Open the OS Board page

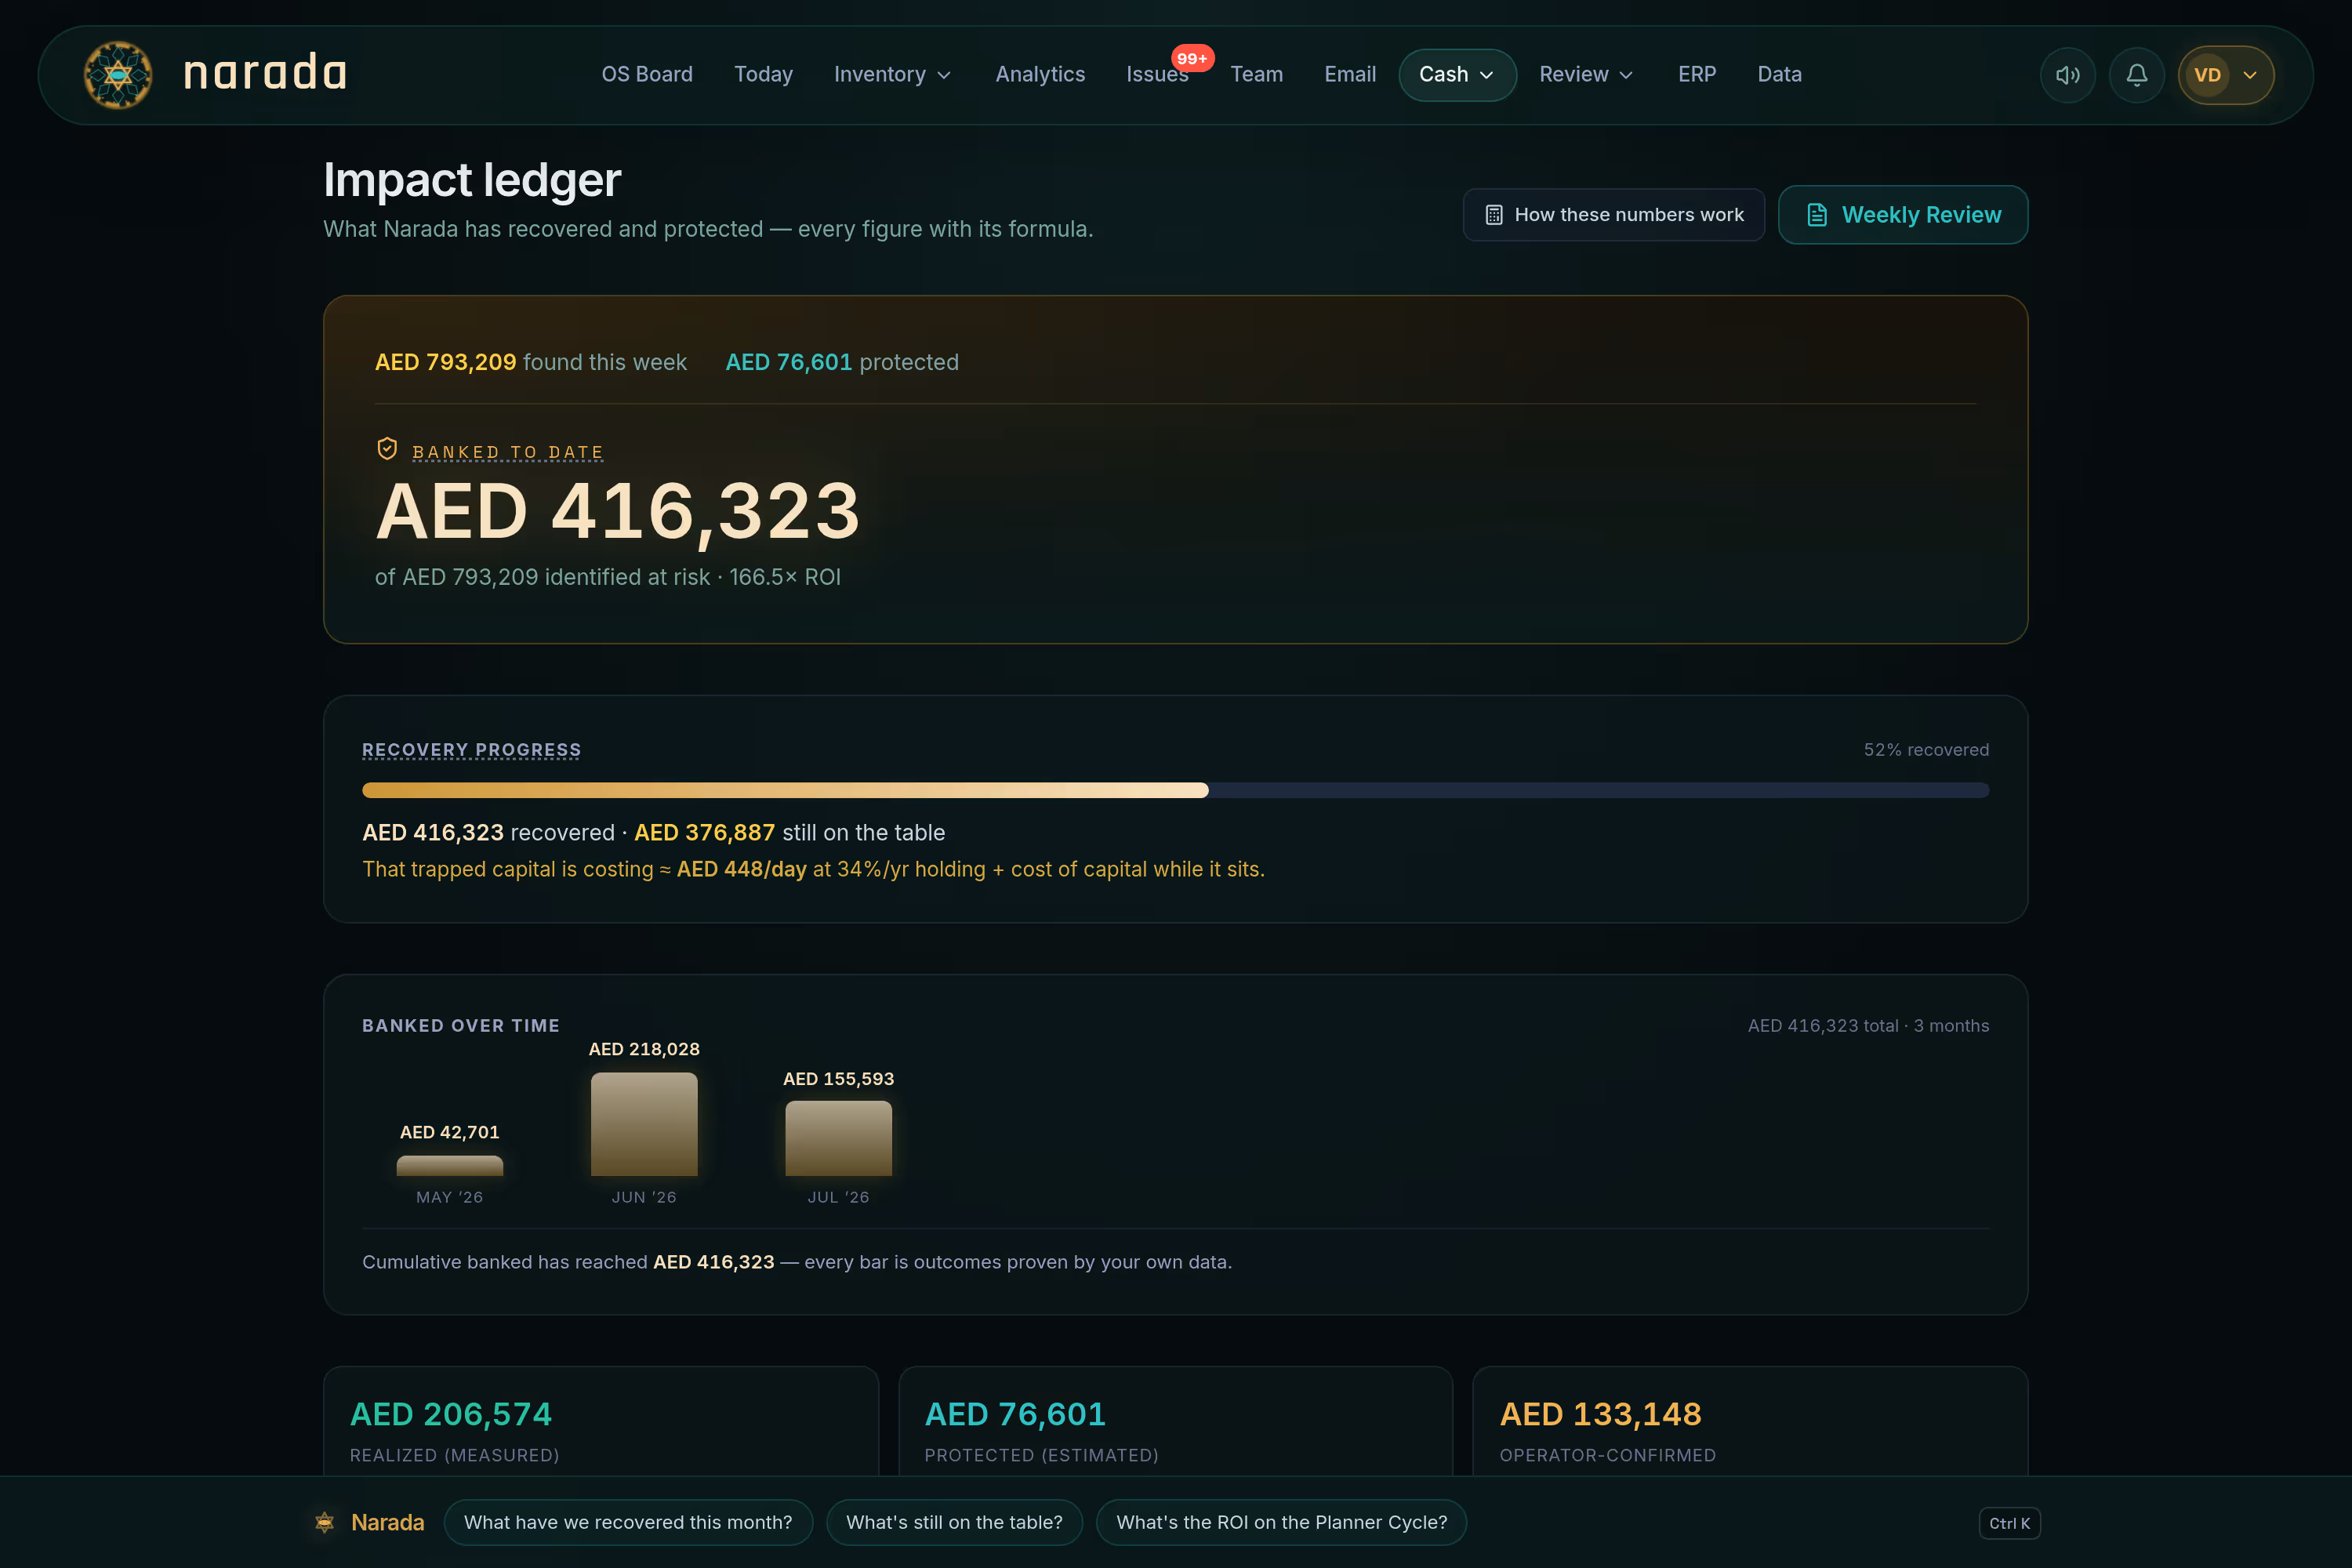[647, 75]
